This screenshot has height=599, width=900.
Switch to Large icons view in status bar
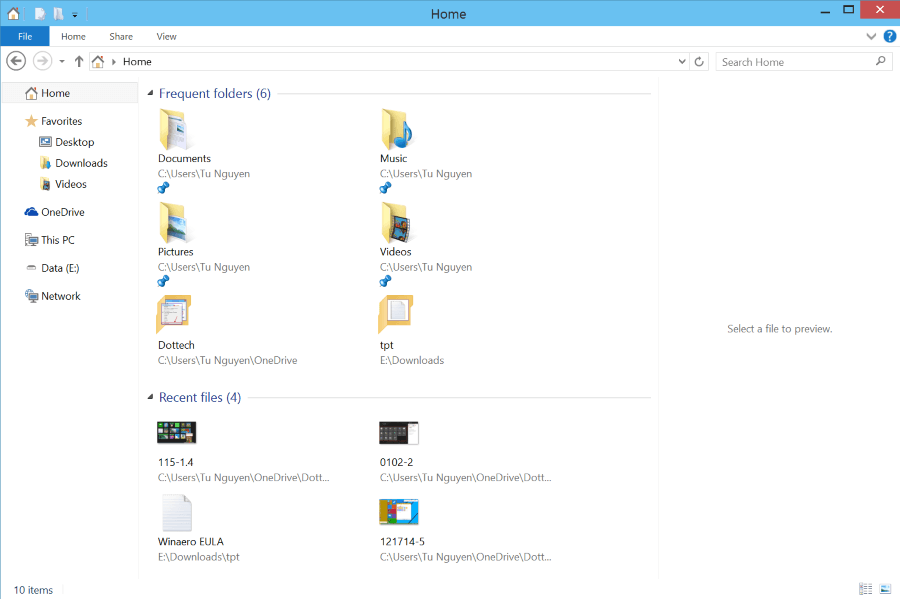[885, 589]
